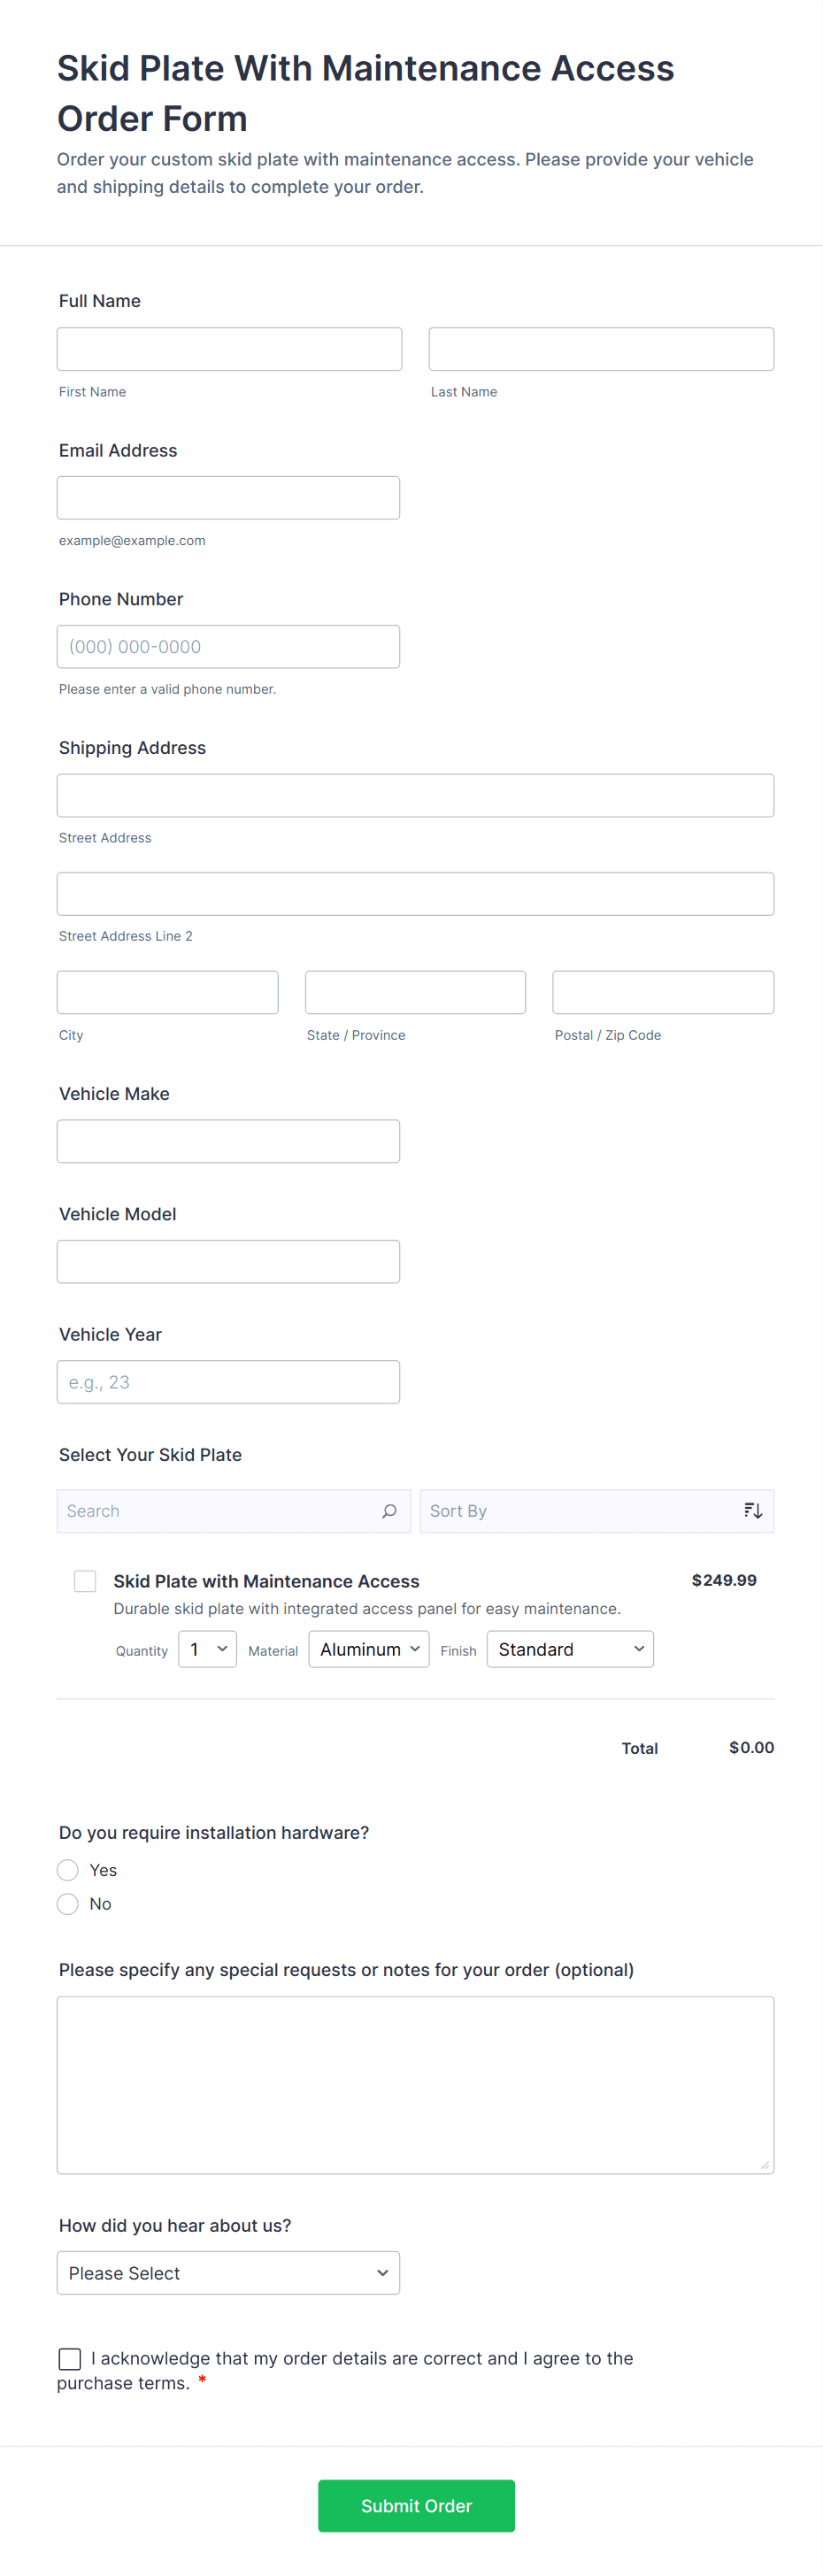
Task: Click the Email Address input
Action: pos(228,498)
